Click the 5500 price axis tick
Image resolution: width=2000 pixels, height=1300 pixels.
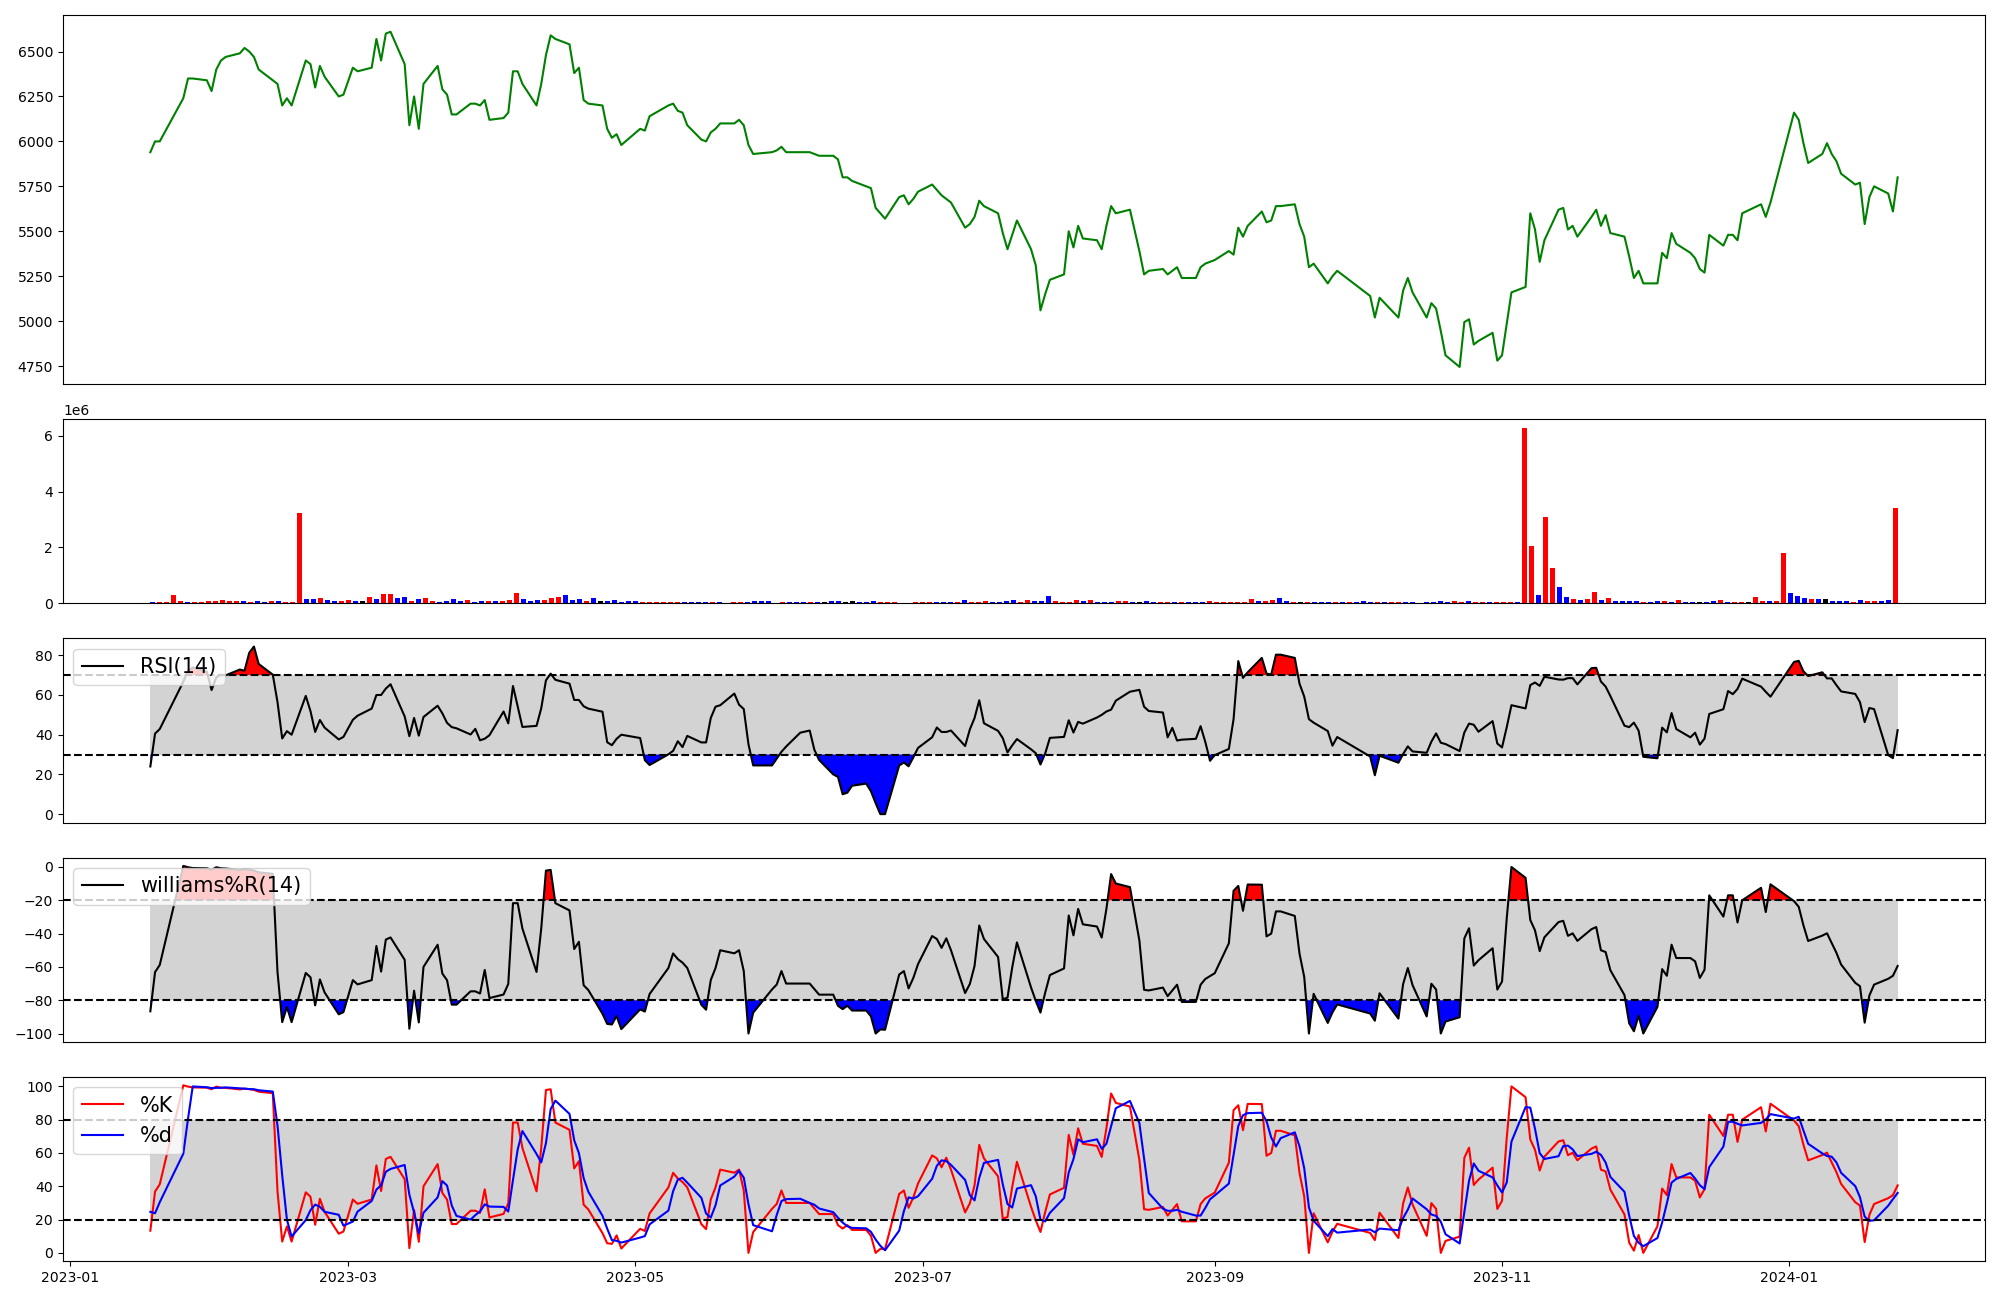click(37, 232)
